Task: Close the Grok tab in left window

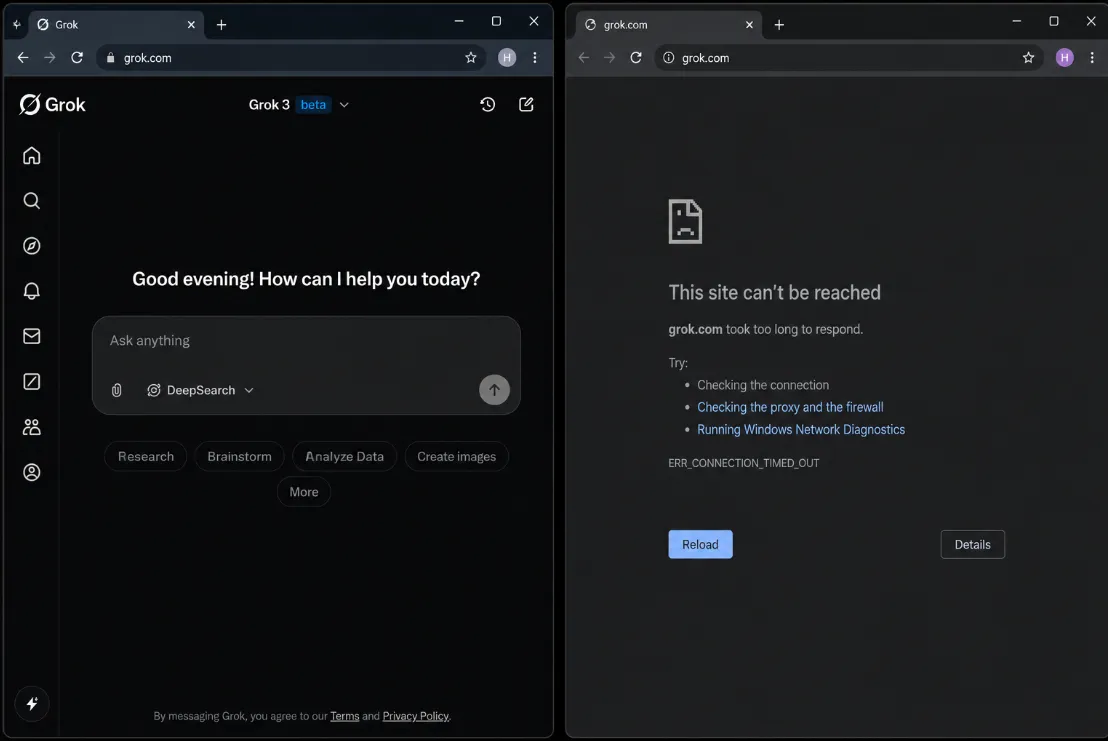Action: pos(191,25)
